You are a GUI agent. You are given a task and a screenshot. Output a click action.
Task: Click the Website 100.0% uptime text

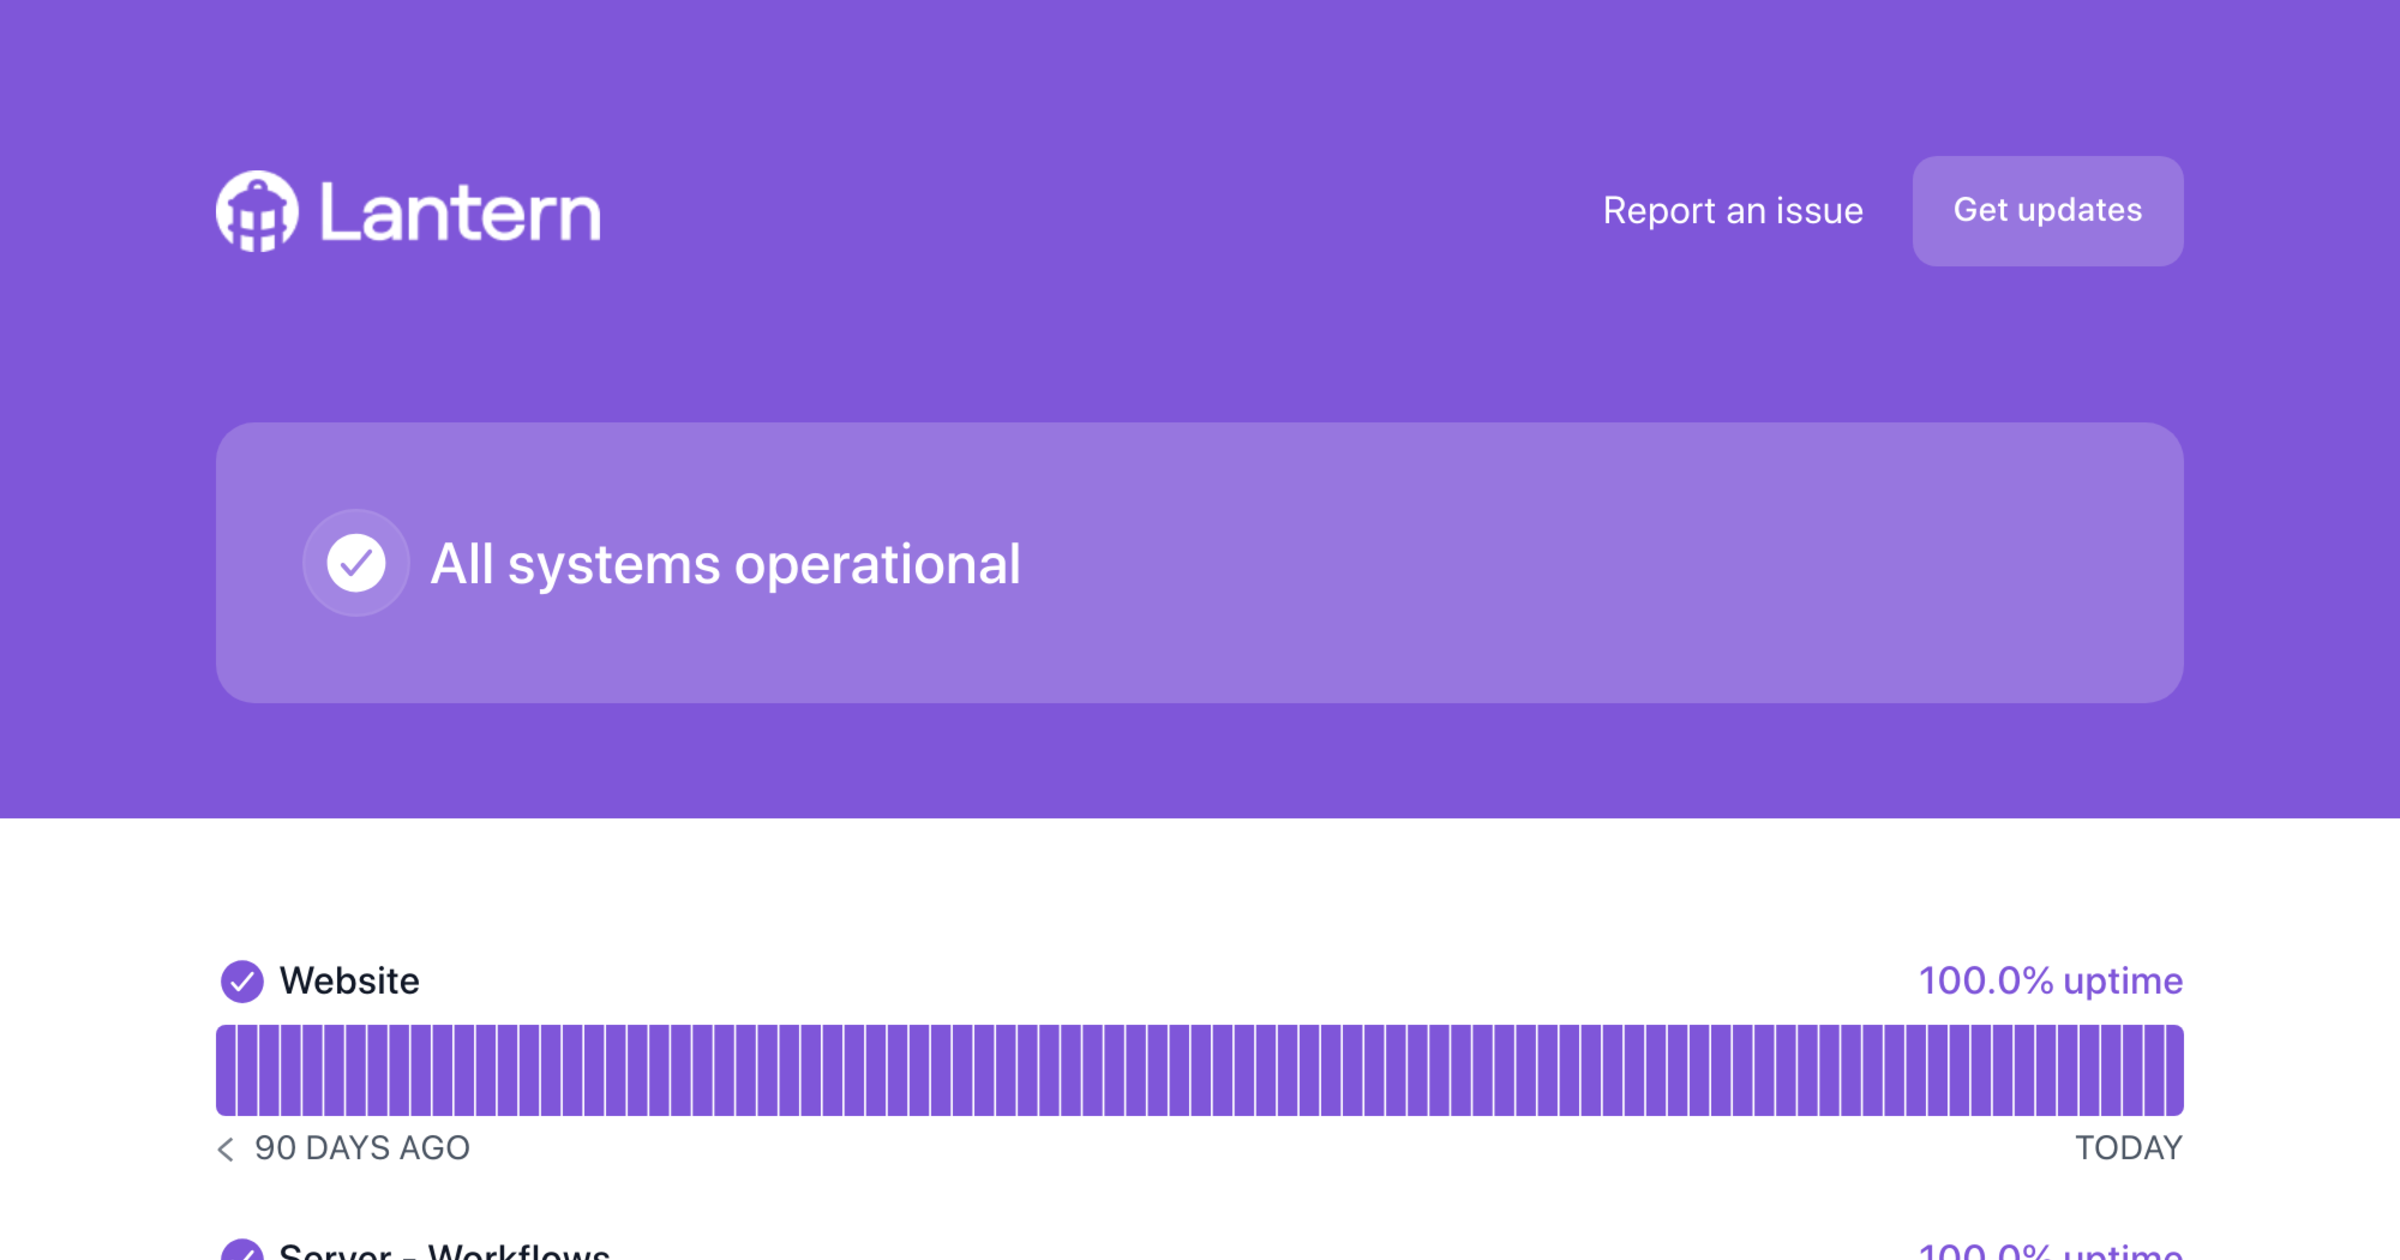click(2050, 981)
